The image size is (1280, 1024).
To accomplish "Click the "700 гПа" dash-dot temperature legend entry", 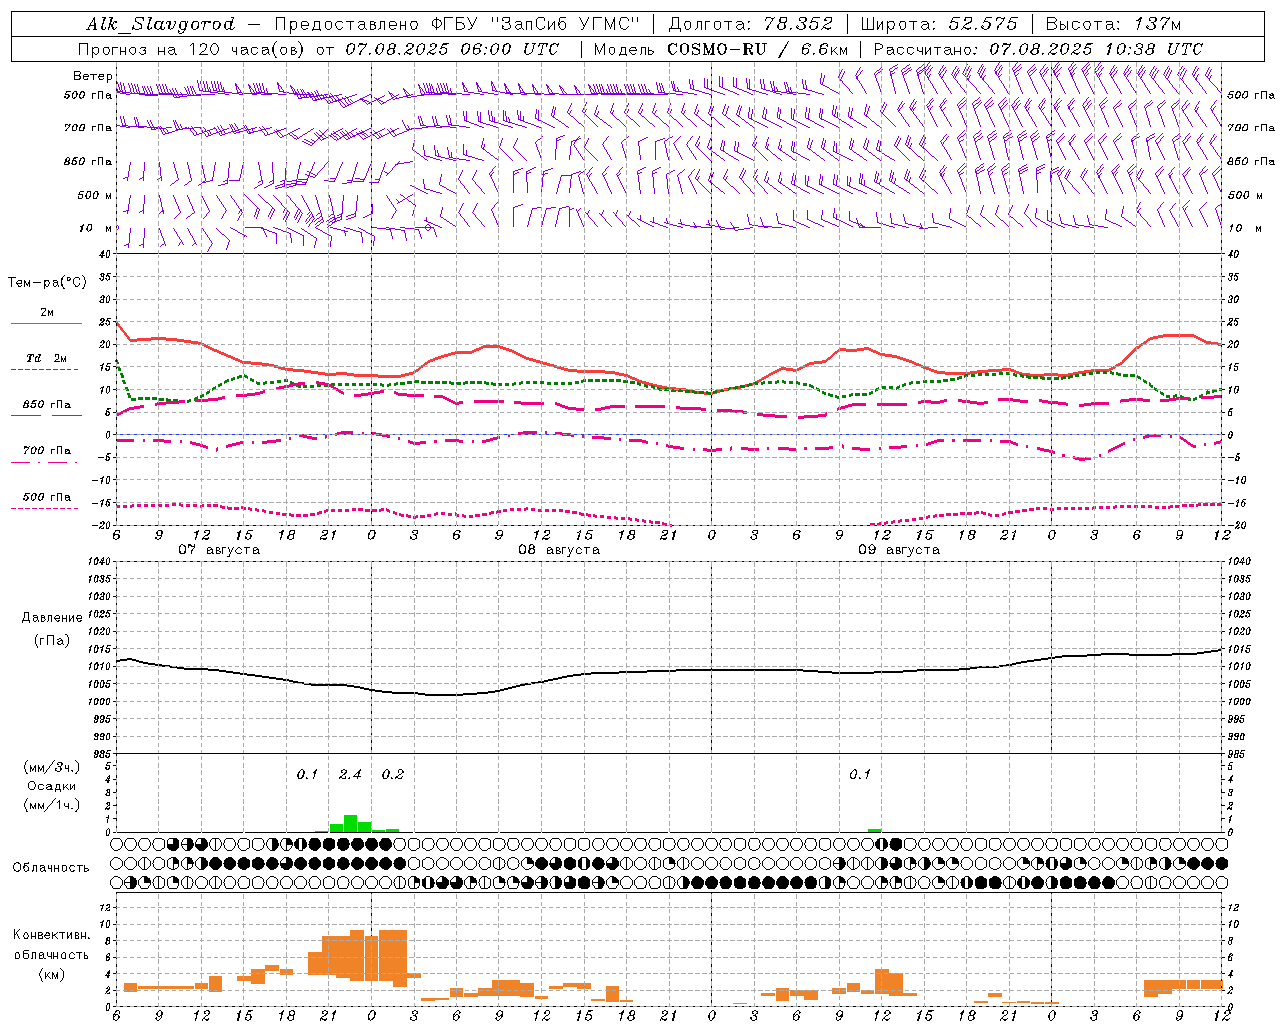I will [47, 451].
